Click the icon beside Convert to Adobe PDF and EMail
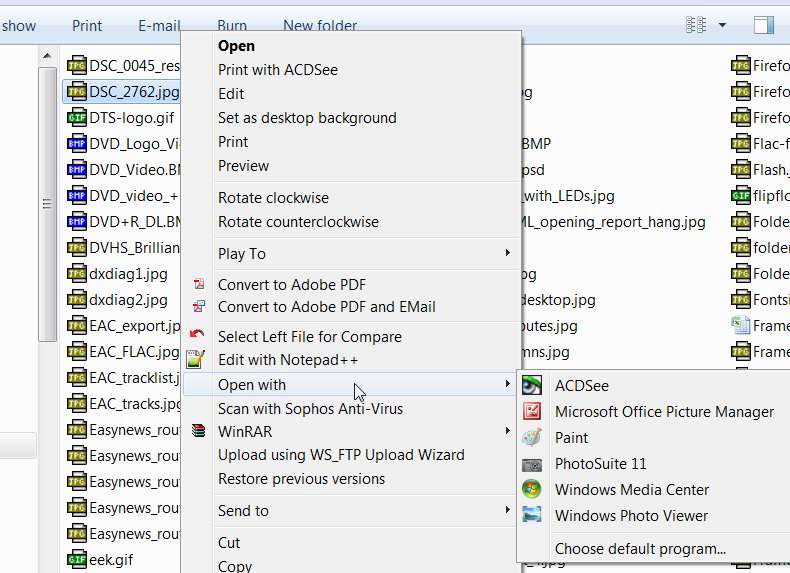This screenshot has height=573, width=790. pos(199,306)
